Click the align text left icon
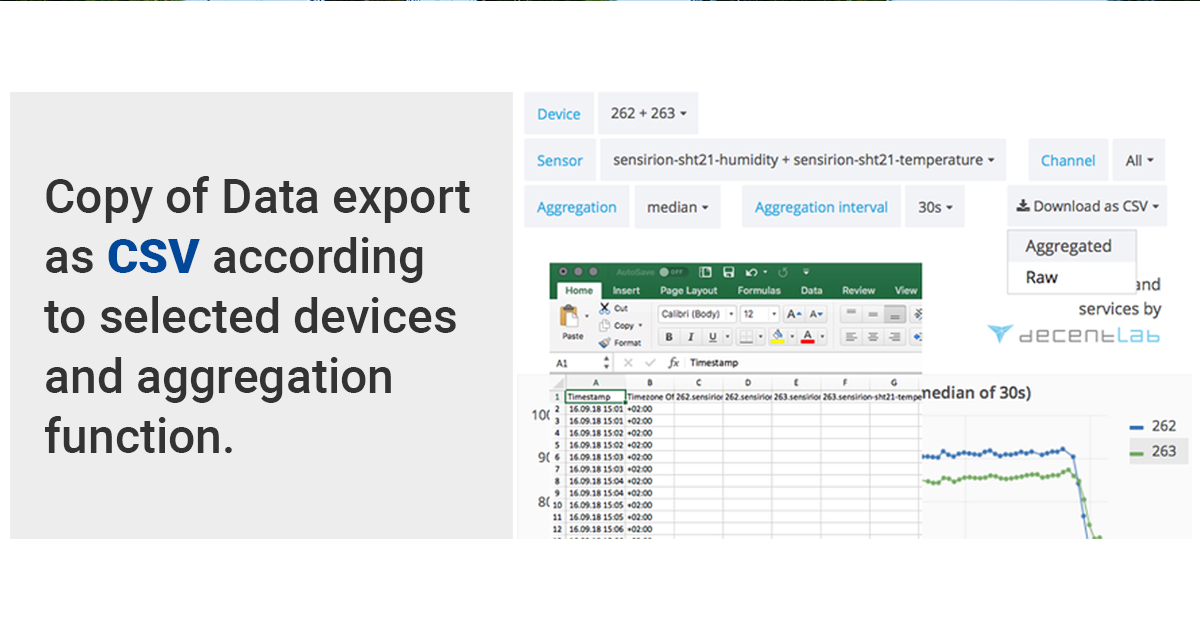 click(851, 337)
